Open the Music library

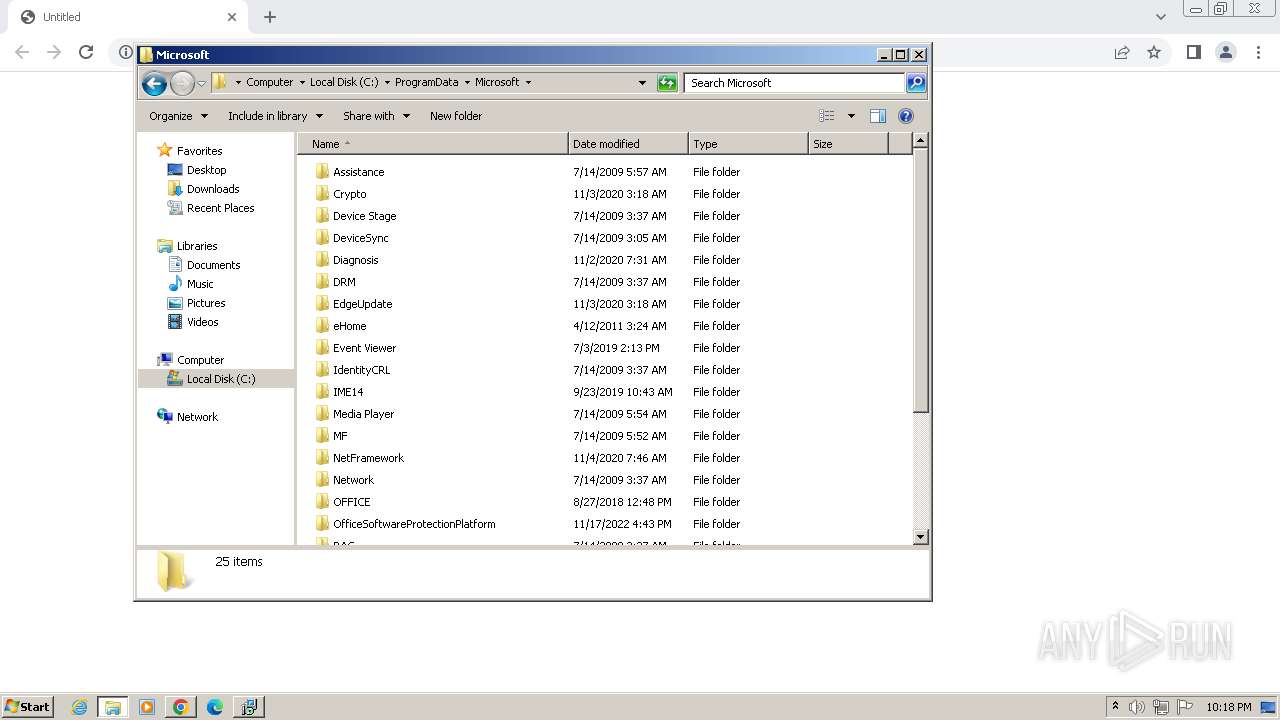click(x=200, y=284)
